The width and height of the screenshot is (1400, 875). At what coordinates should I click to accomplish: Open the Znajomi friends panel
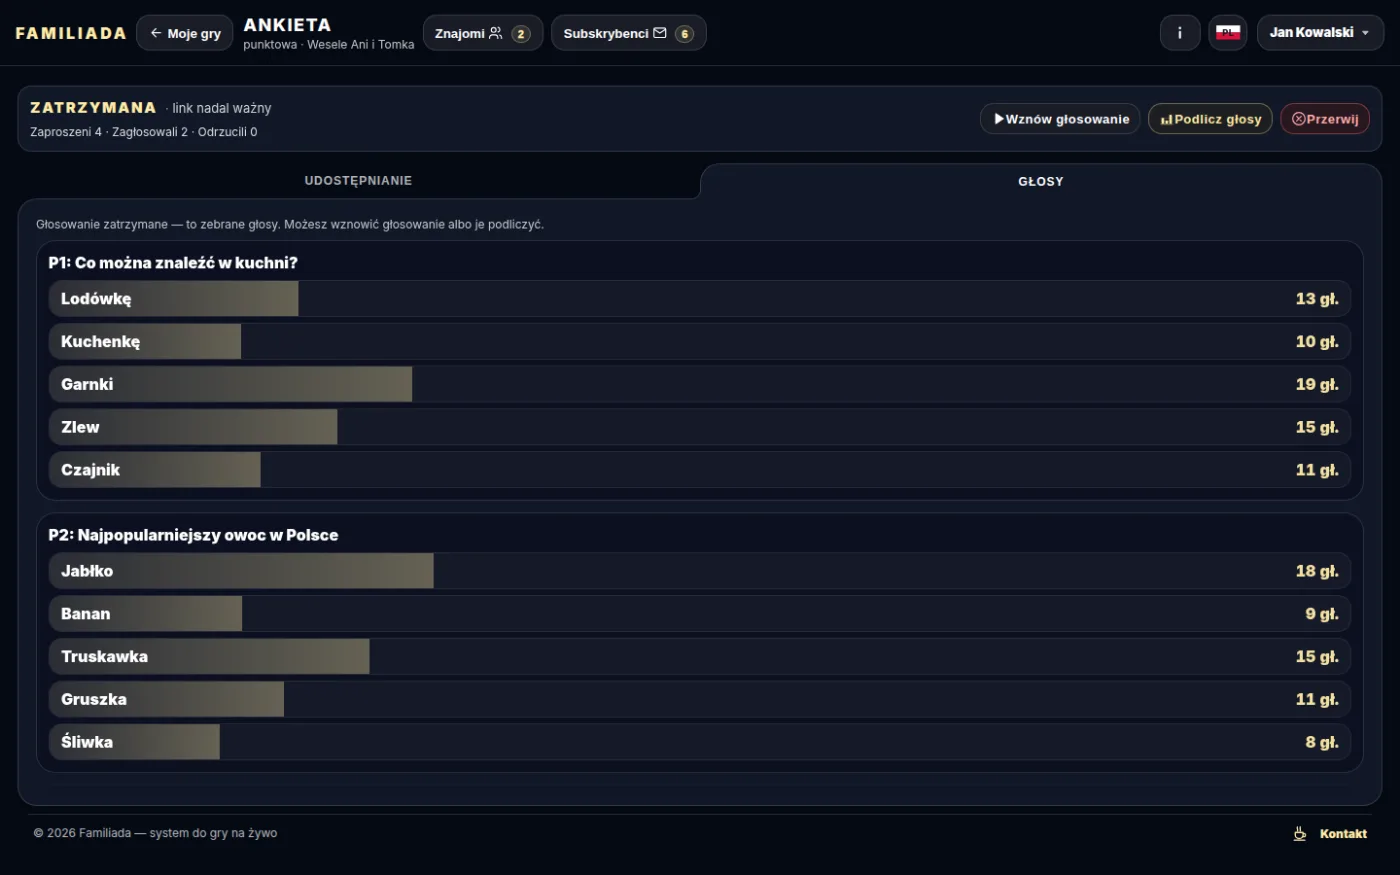point(483,33)
